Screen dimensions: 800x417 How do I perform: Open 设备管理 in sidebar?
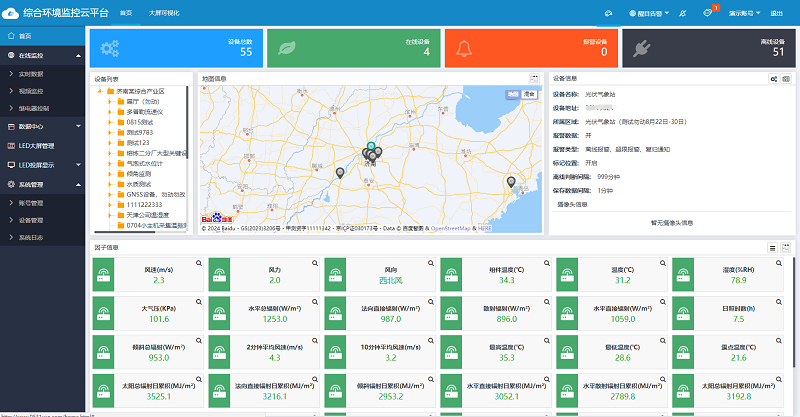[x=31, y=220]
